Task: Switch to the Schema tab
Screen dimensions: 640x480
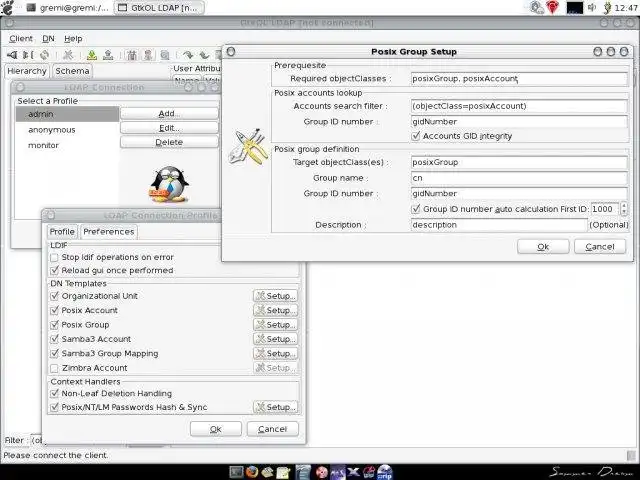Action: [72, 71]
